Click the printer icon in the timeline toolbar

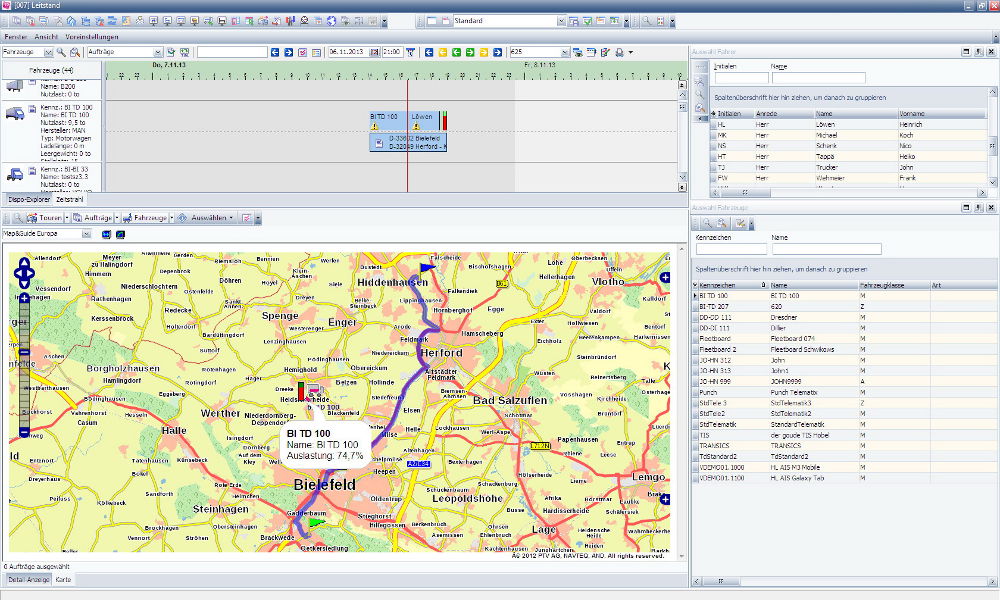click(619, 52)
